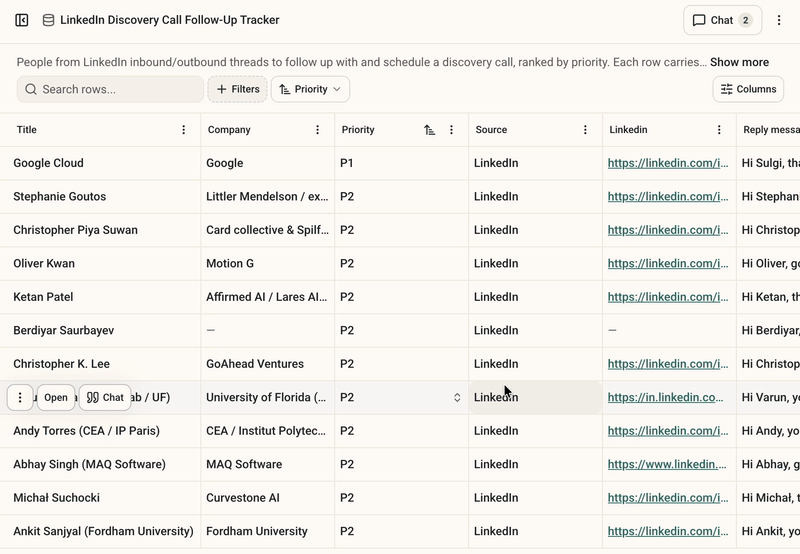Open the Chat panel button
This screenshot has width=800, height=554.
722,20
